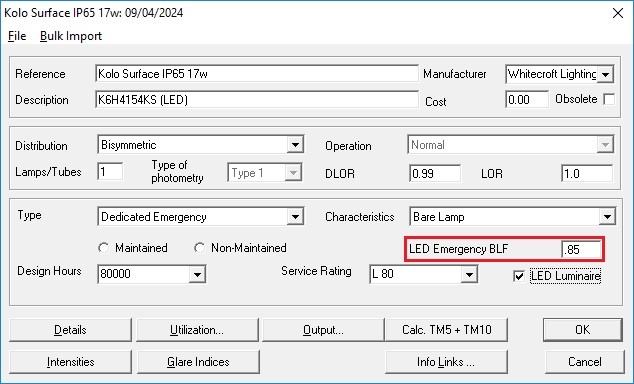Image resolution: width=634 pixels, height=384 pixels.
Task: Click the Intensities button
Action: click(x=70, y=362)
